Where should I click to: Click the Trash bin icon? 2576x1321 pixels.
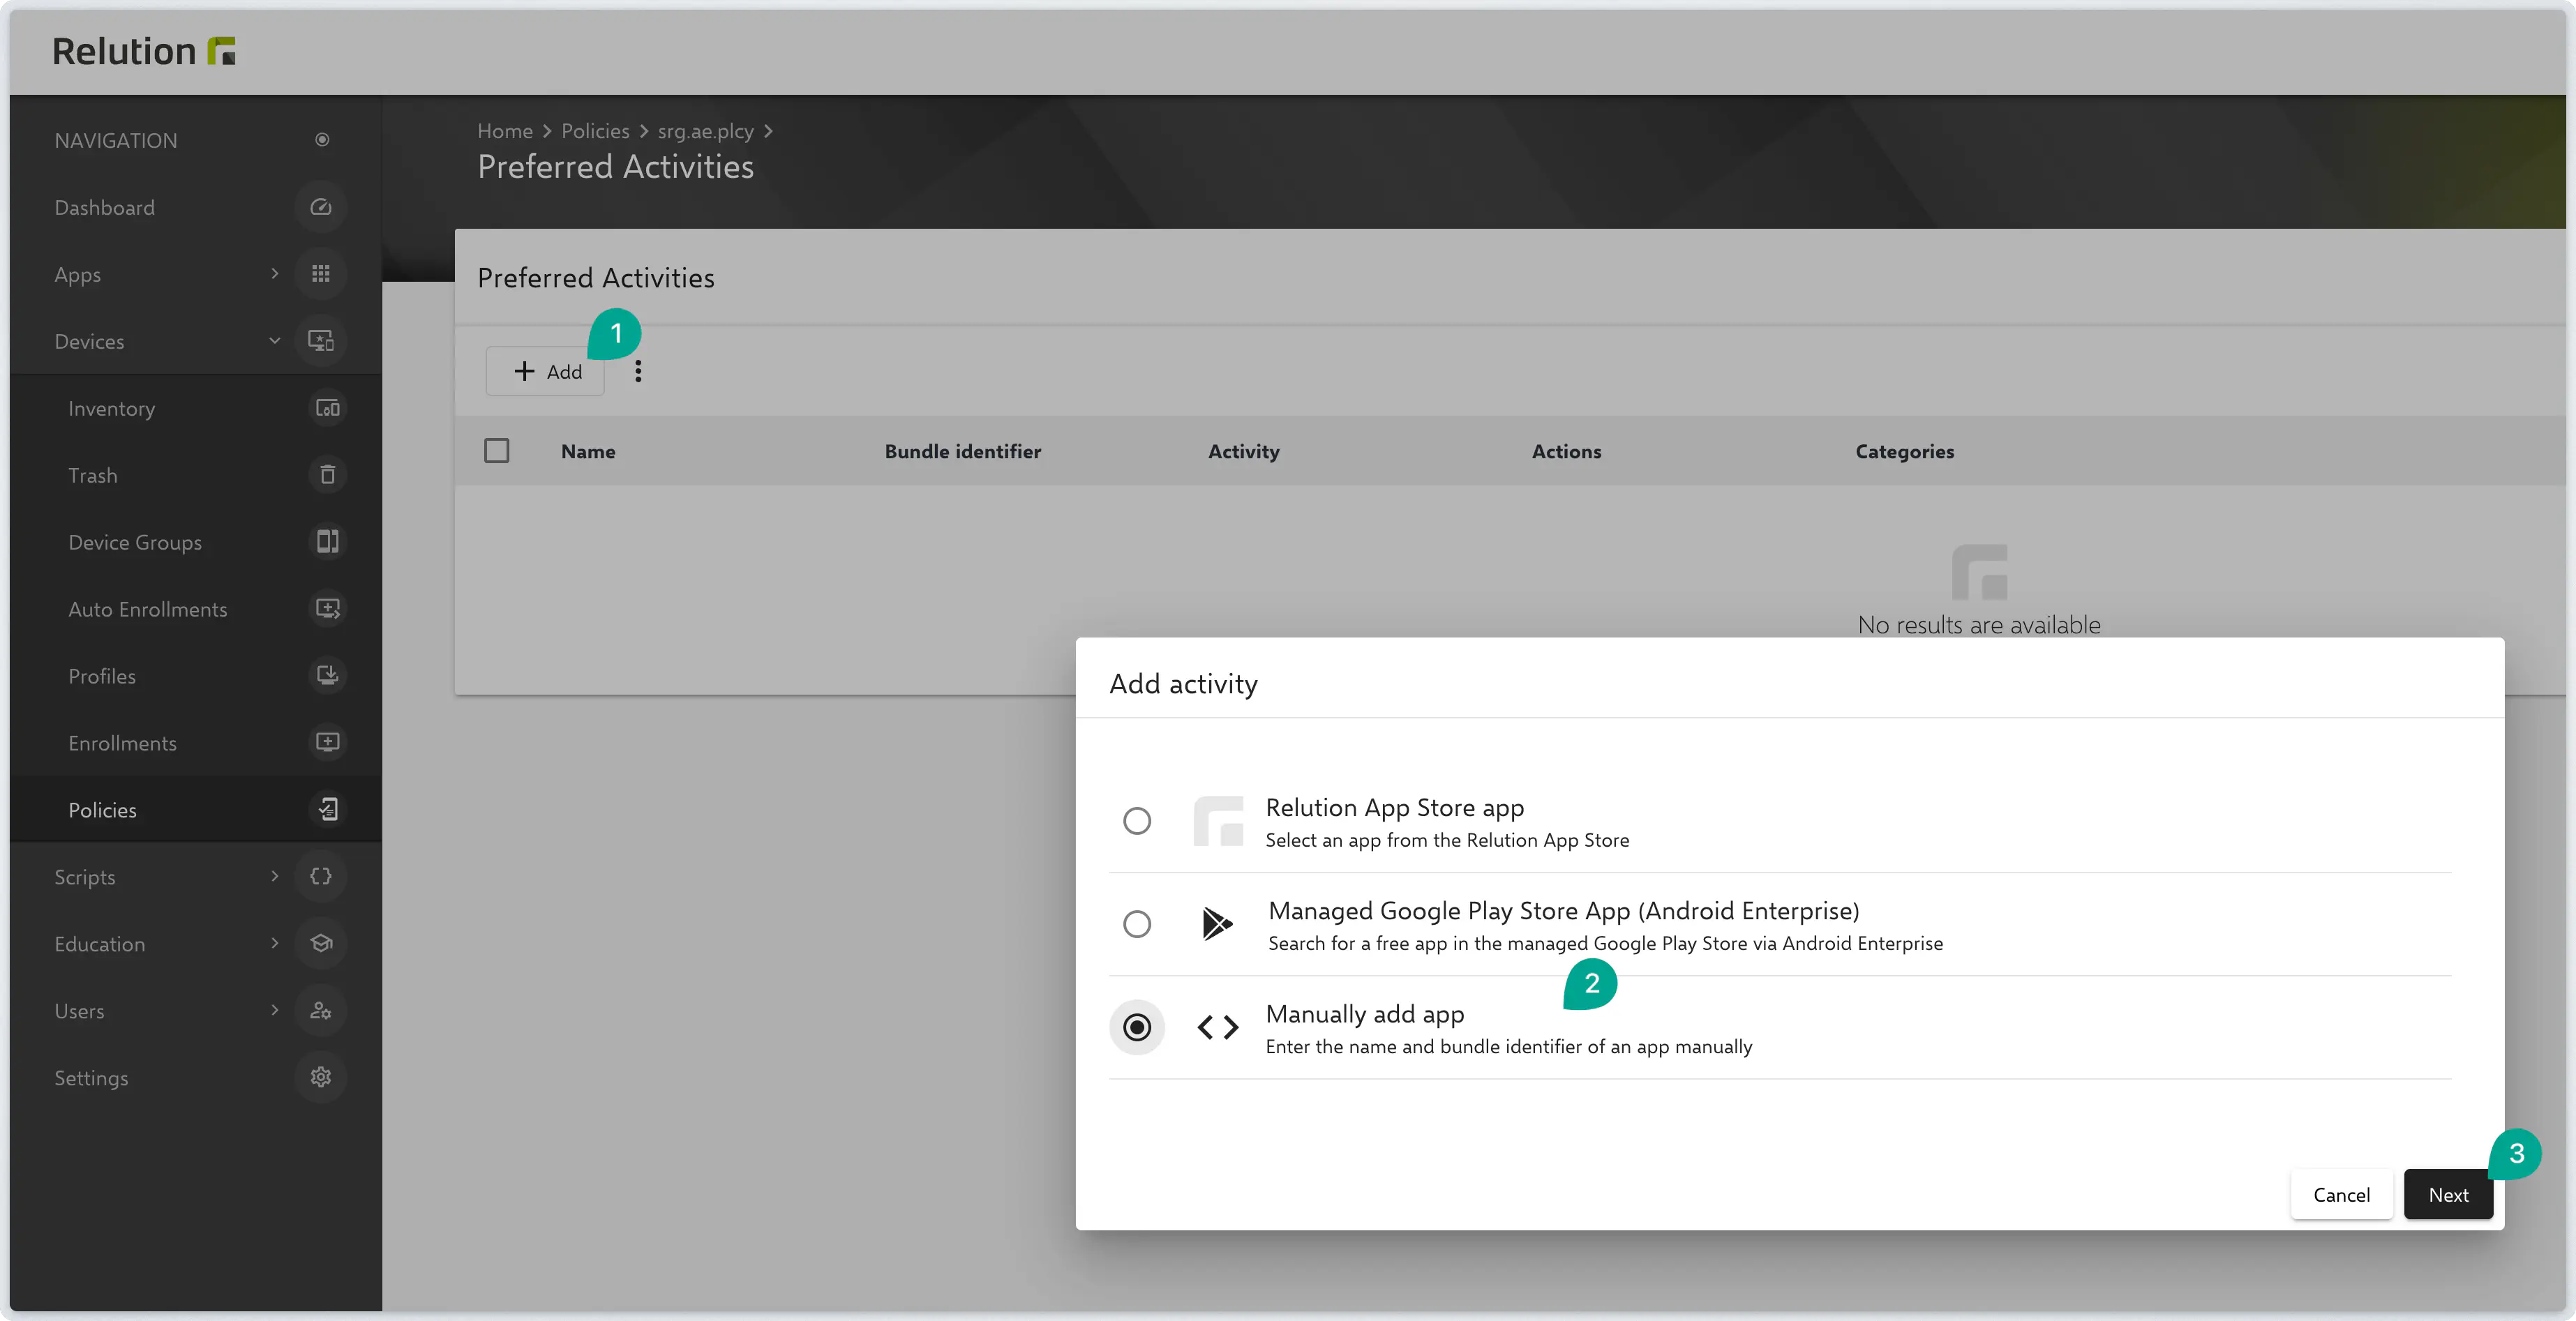coord(327,475)
